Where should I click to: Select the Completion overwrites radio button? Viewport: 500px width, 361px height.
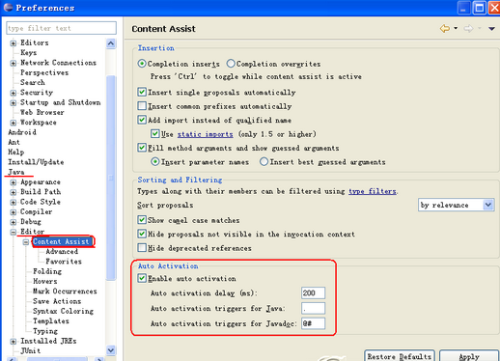(x=231, y=64)
